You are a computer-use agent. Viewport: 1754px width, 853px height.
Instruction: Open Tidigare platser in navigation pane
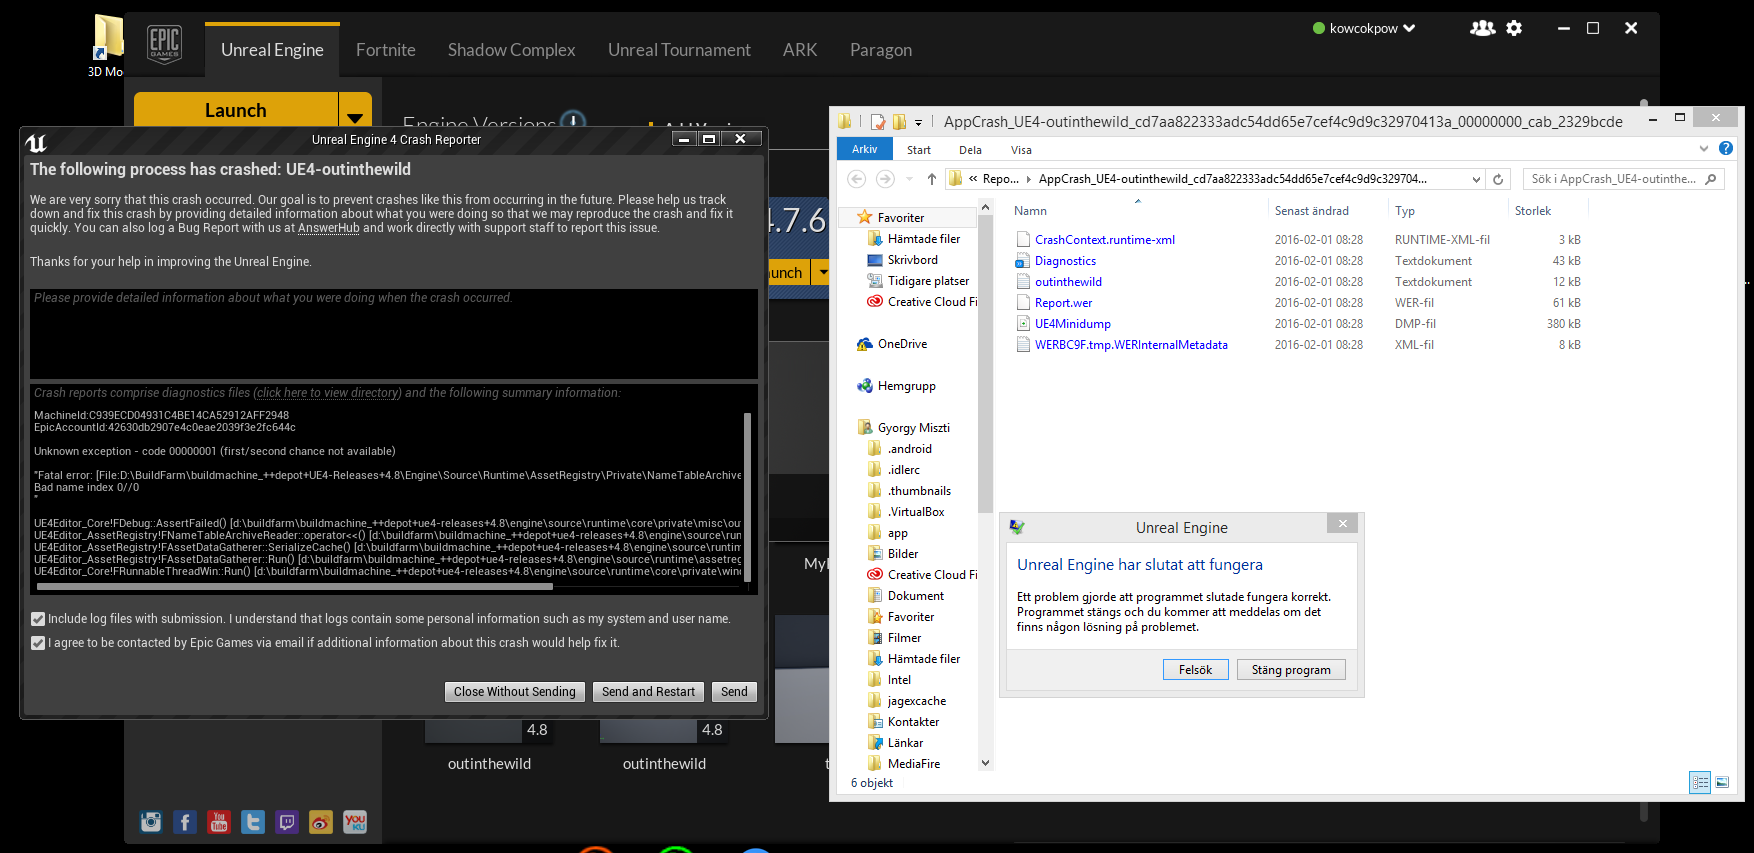918,281
